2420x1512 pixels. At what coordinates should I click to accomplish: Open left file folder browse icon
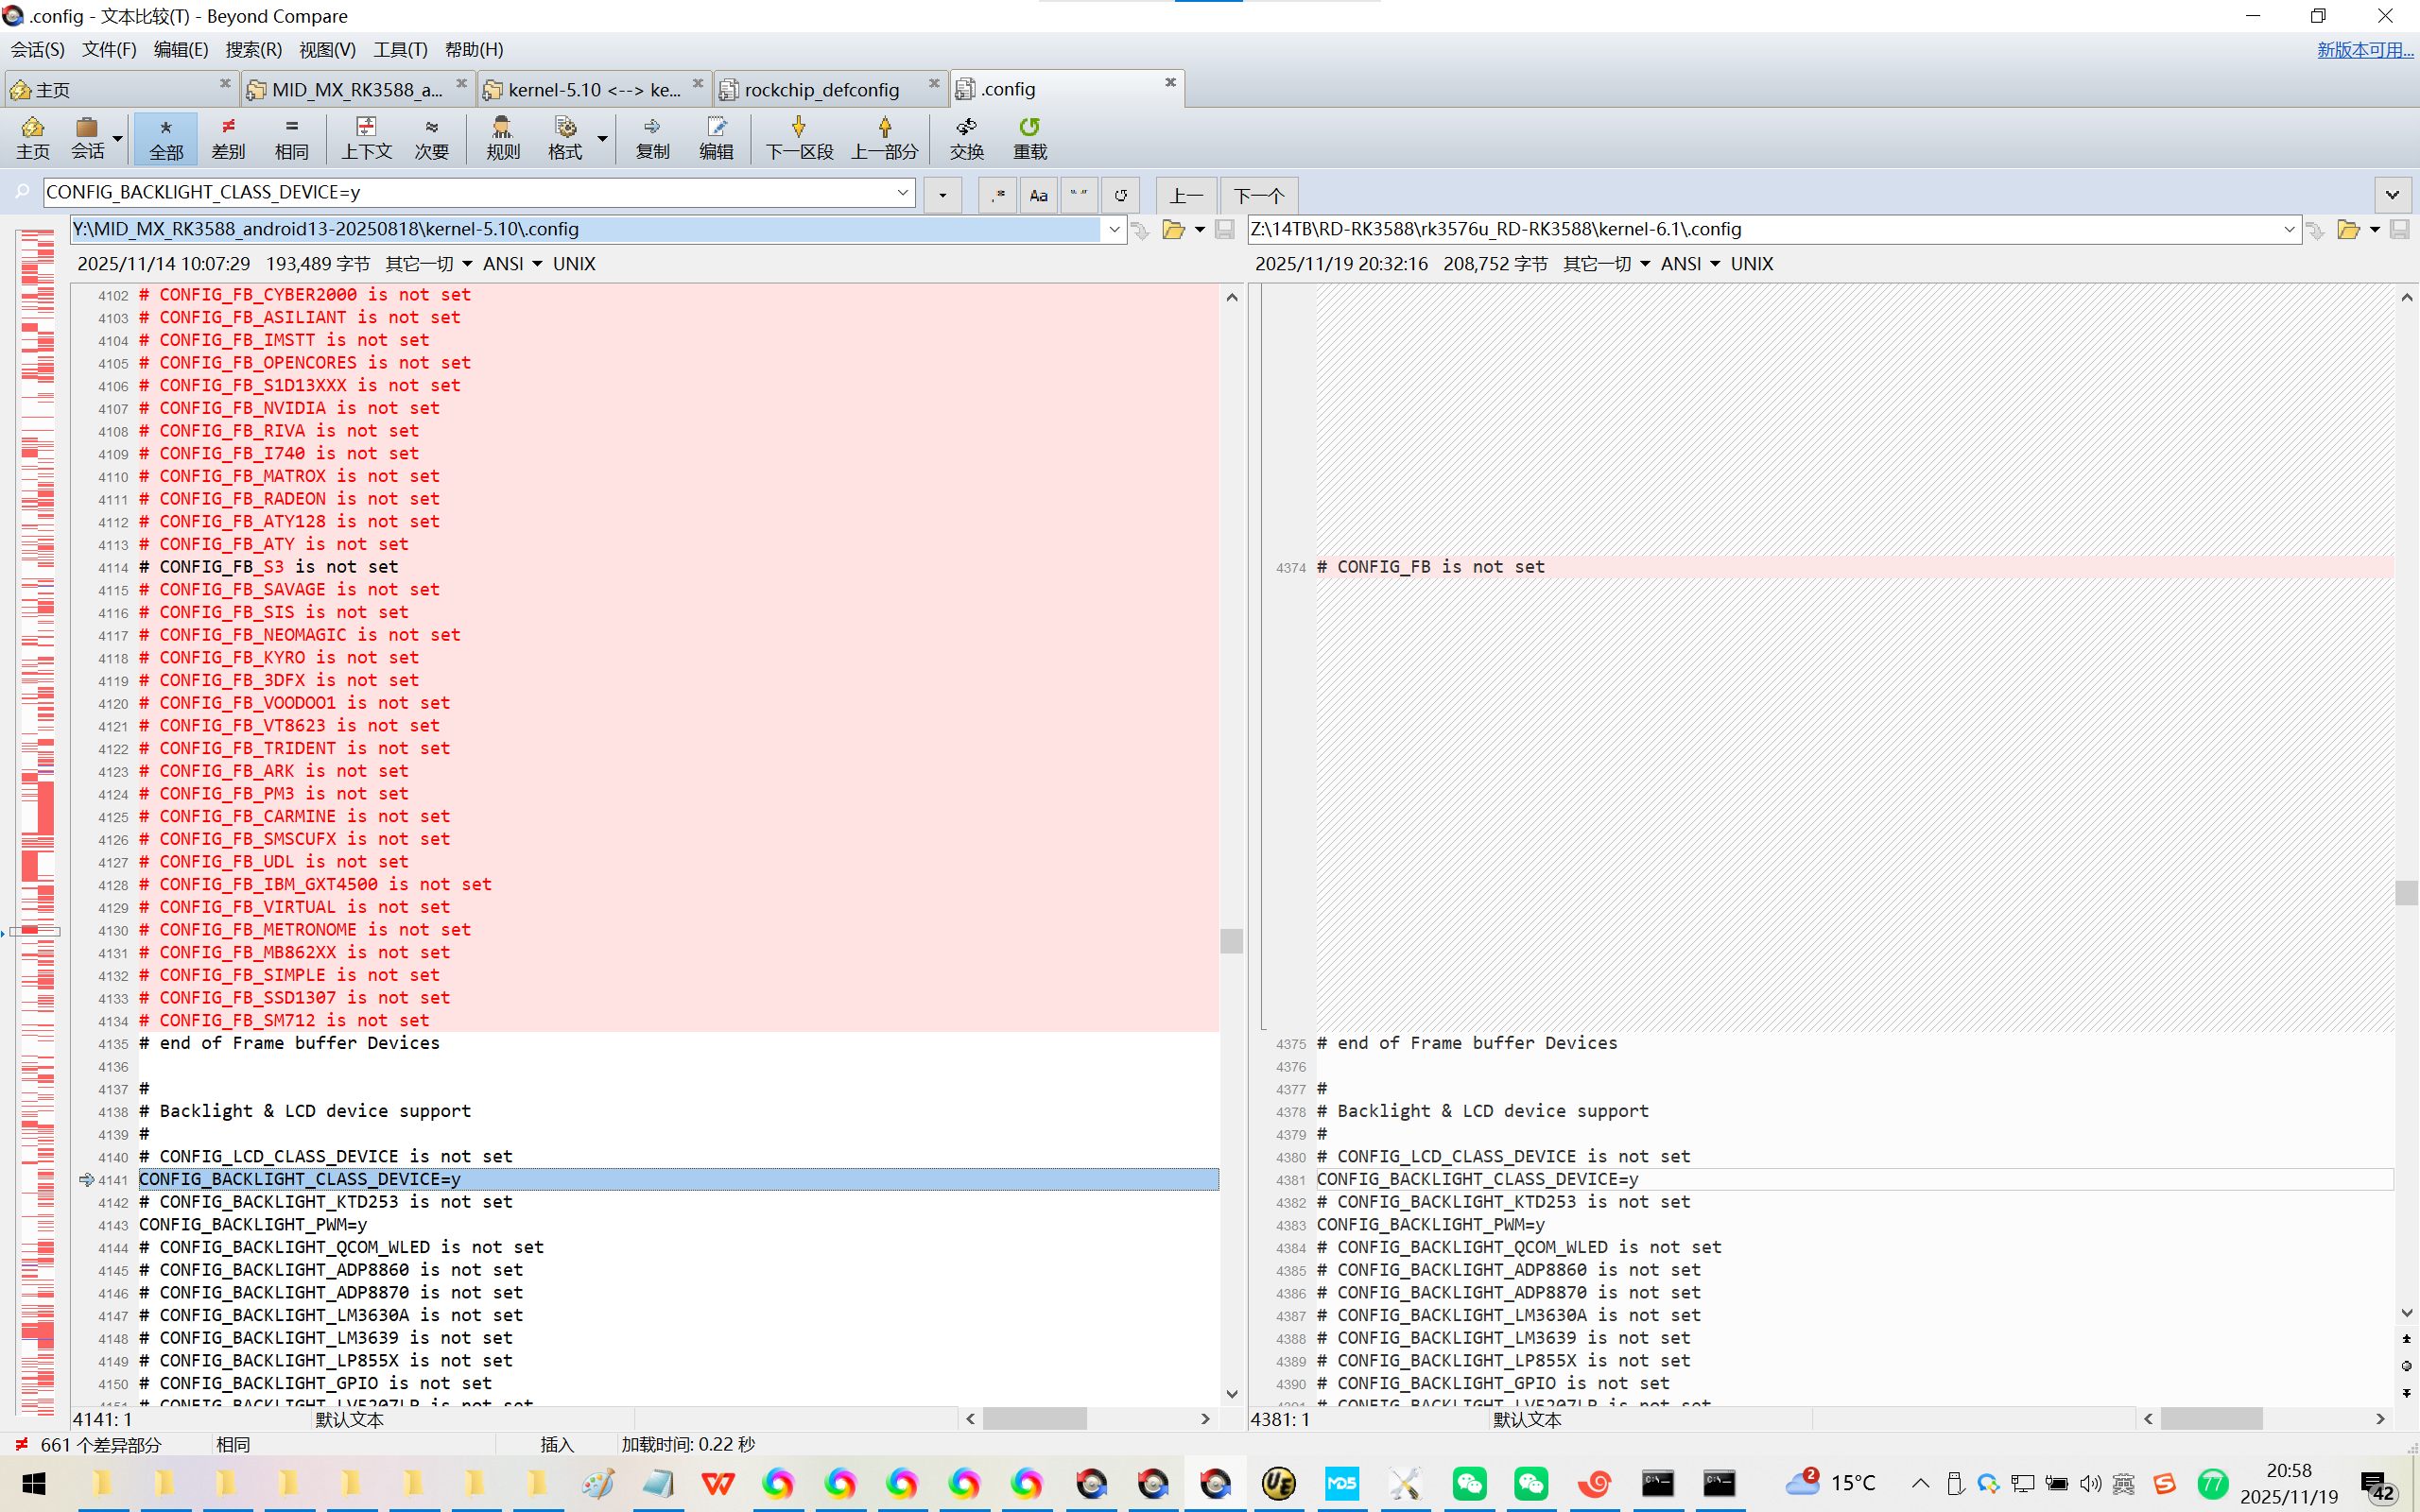pyautogui.click(x=1173, y=230)
